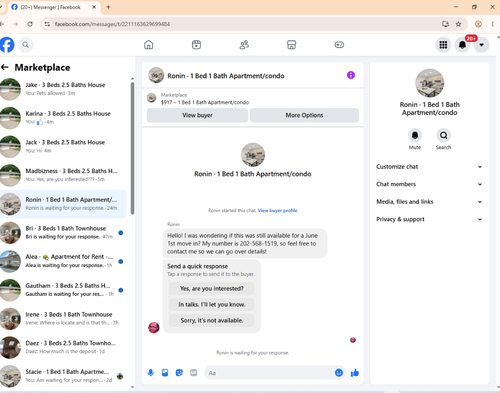Screen dimensions: 500x393
Task: Send quick reply 'In talks. I'll let you know.'
Action: (212, 304)
